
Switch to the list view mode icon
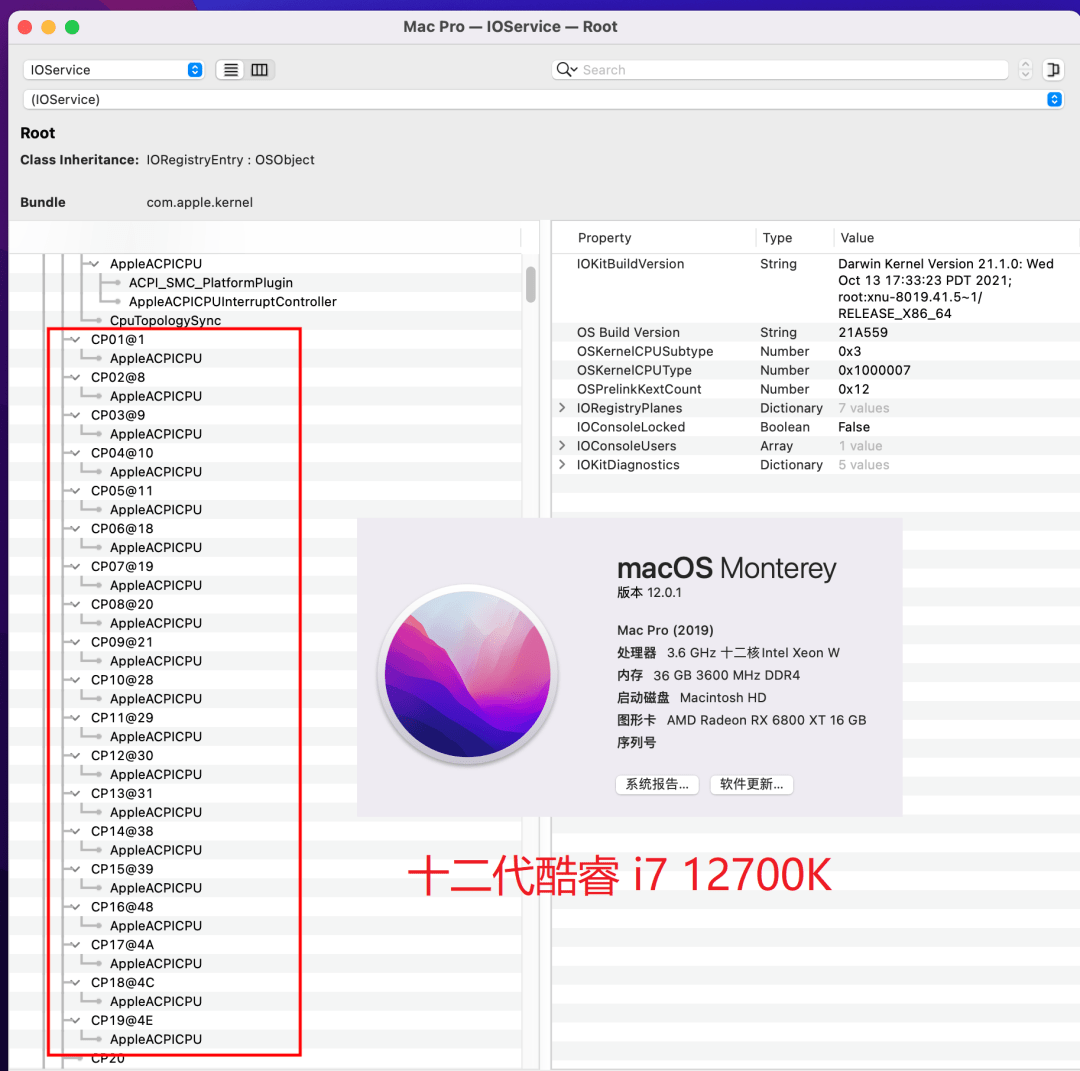click(231, 70)
